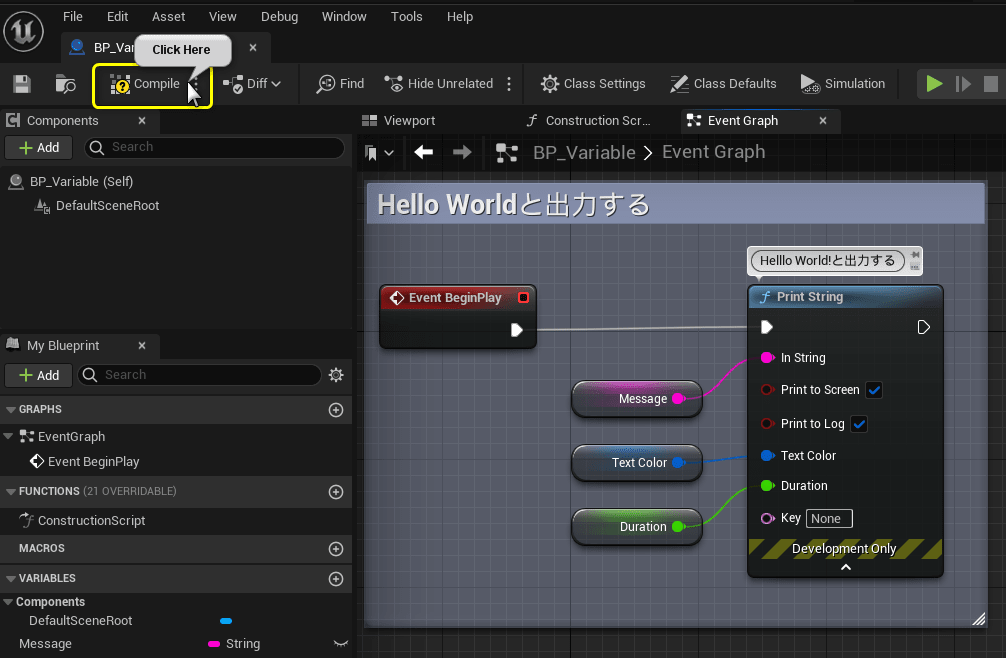The height and width of the screenshot is (658, 1006).
Task: Uncheck Print to Screen on Print String
Action: 874,390
